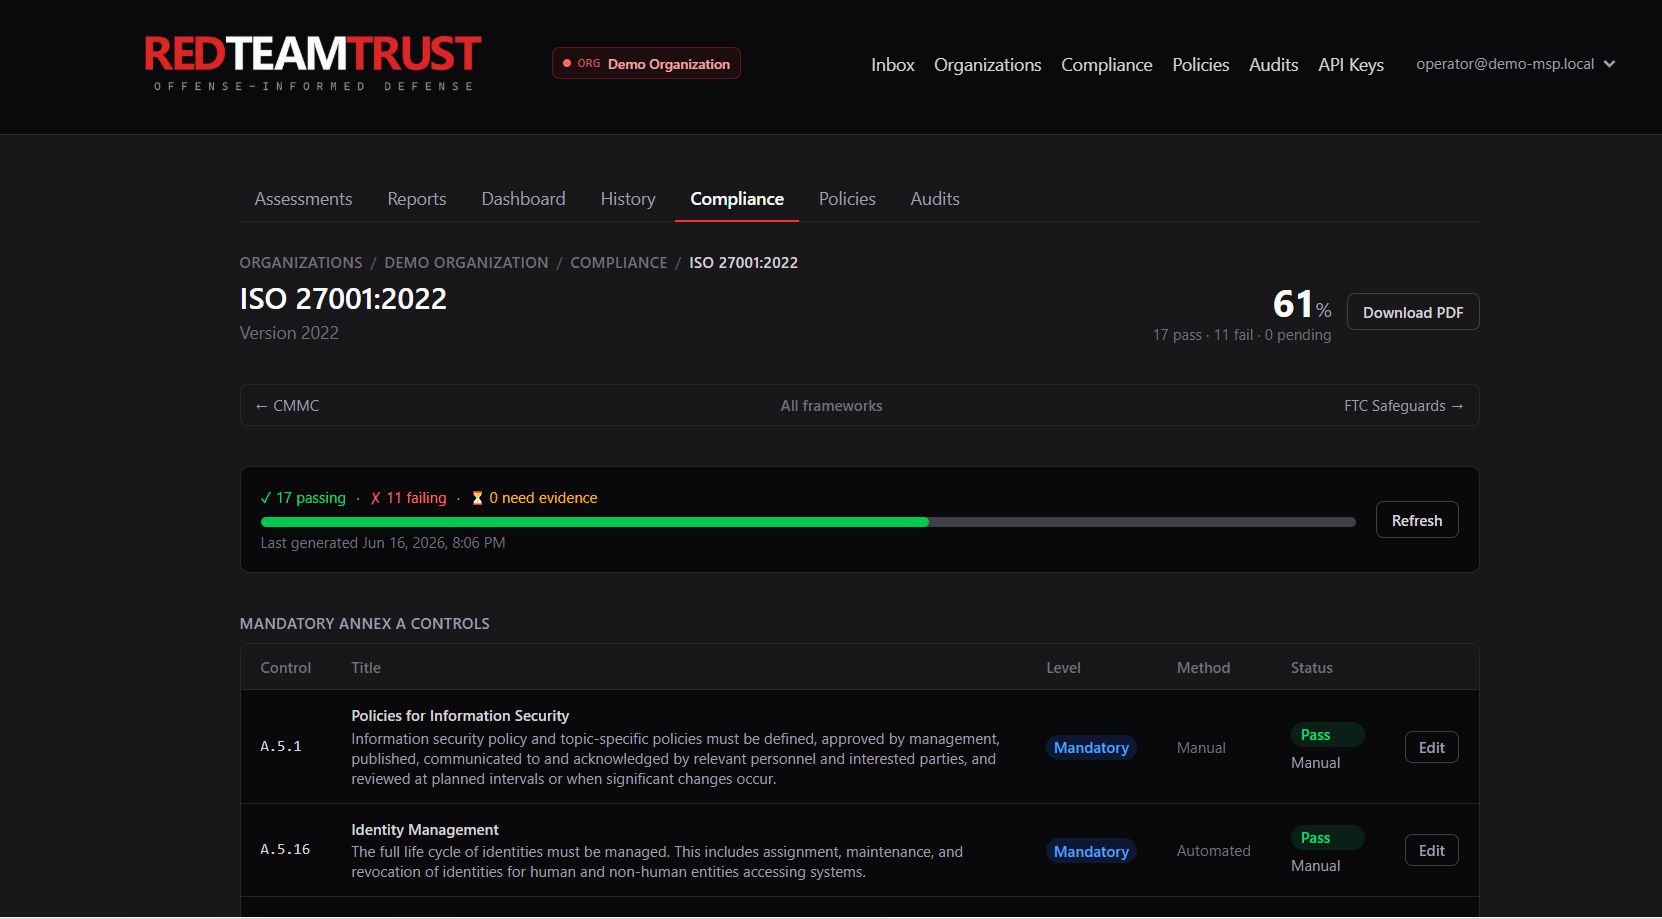Open the All frameworks link
Image resolution: width=1662 pixels, height=919 pixels.
pos(832,406)
